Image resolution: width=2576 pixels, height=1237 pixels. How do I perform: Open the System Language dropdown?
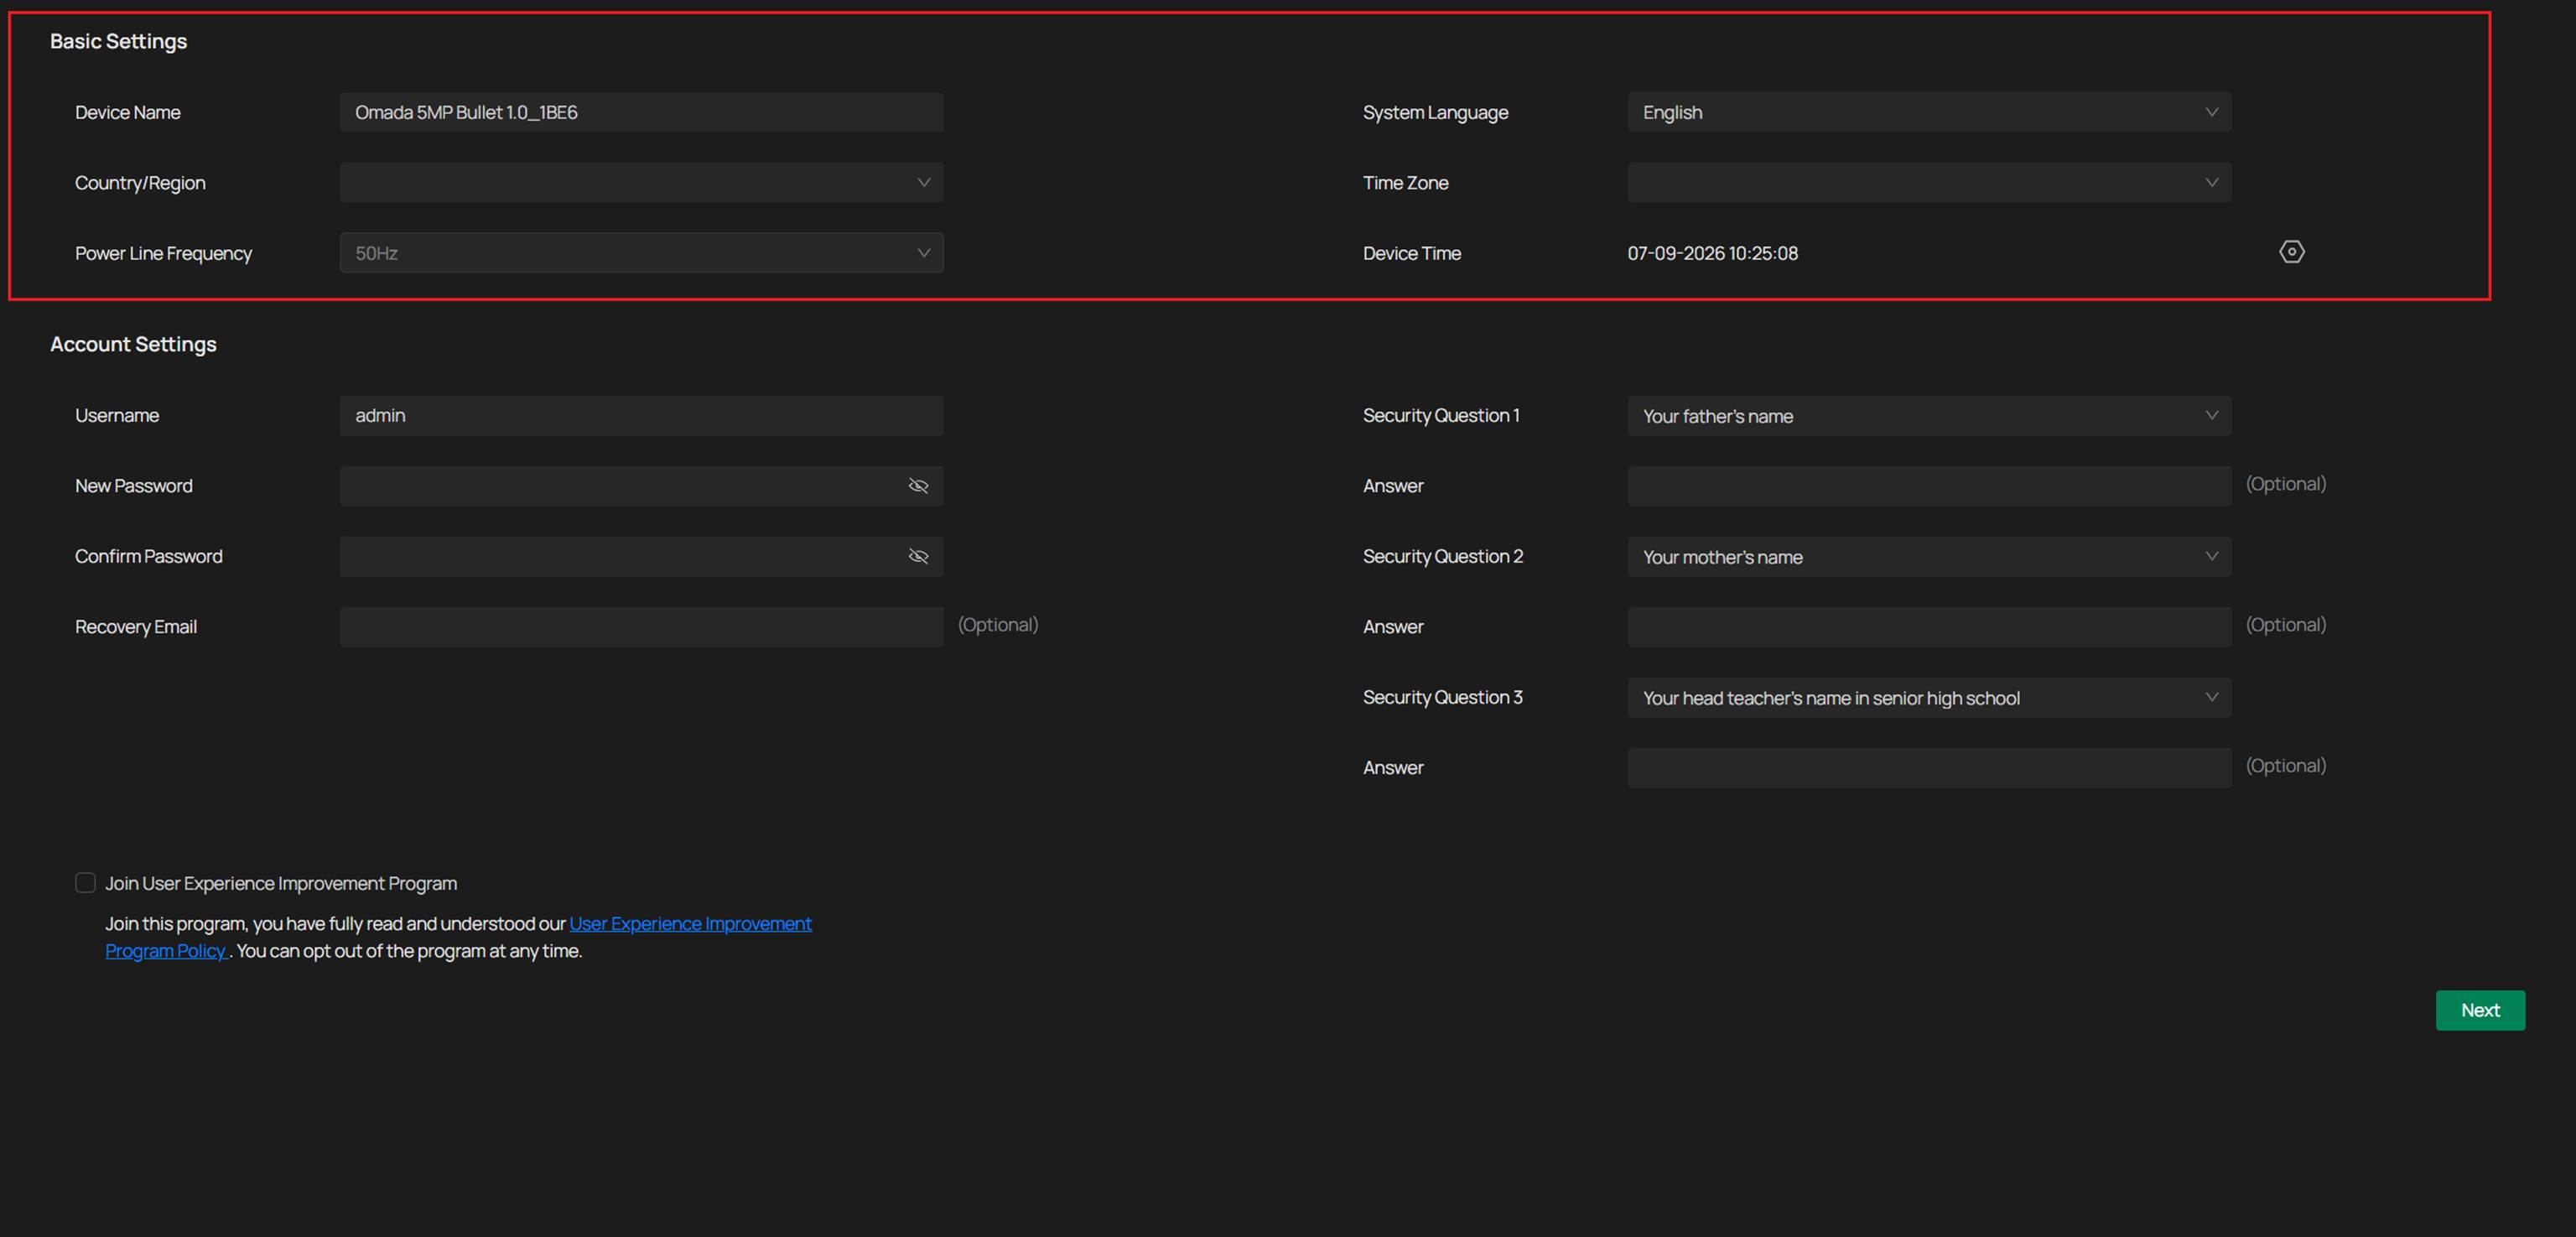point(1929,112)
